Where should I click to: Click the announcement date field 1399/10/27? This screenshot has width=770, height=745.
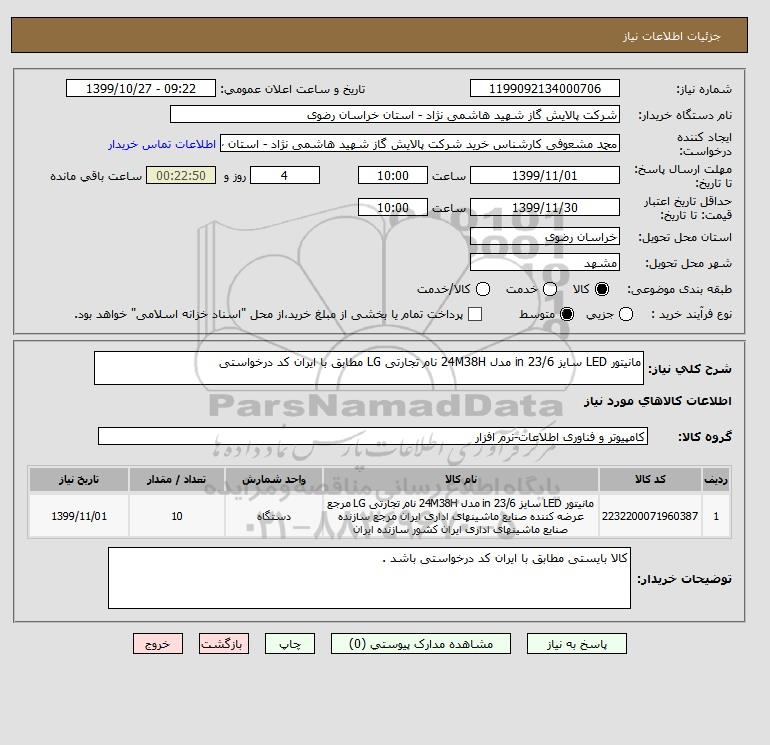tap(141, 88)
